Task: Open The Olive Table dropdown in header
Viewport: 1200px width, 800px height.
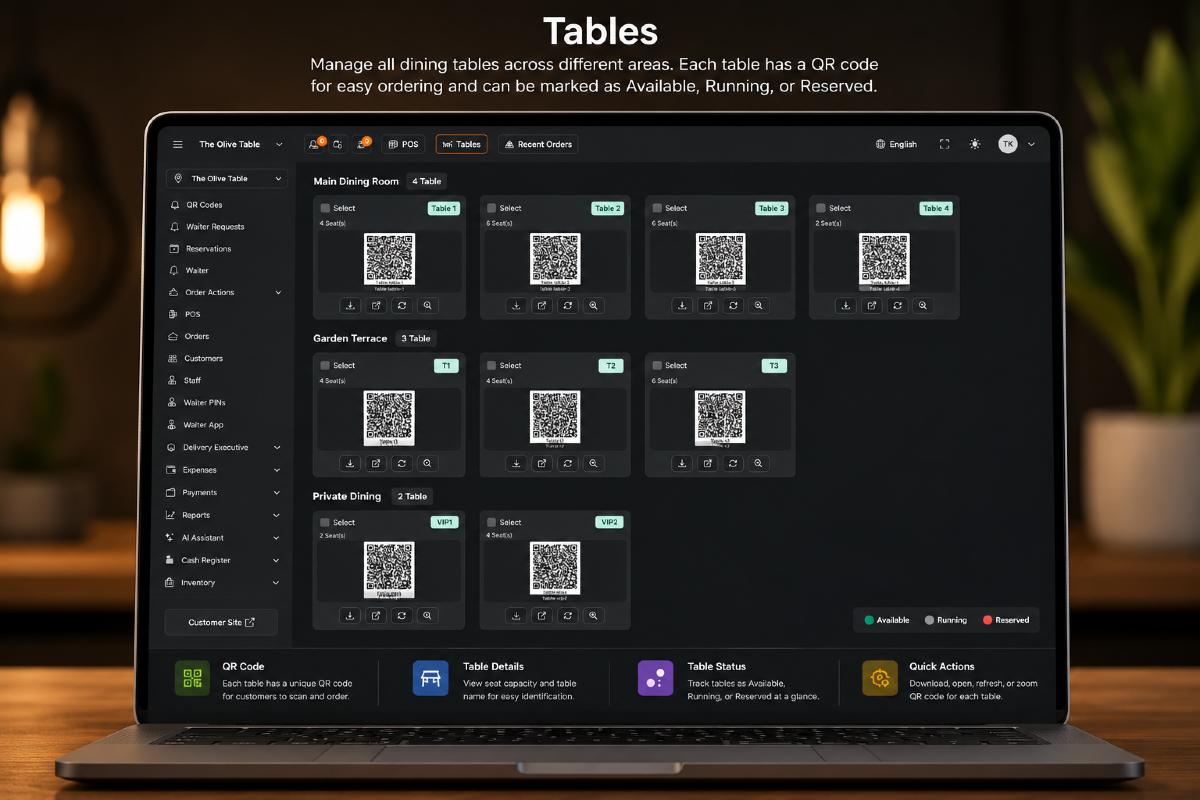Action: (241, 144)
